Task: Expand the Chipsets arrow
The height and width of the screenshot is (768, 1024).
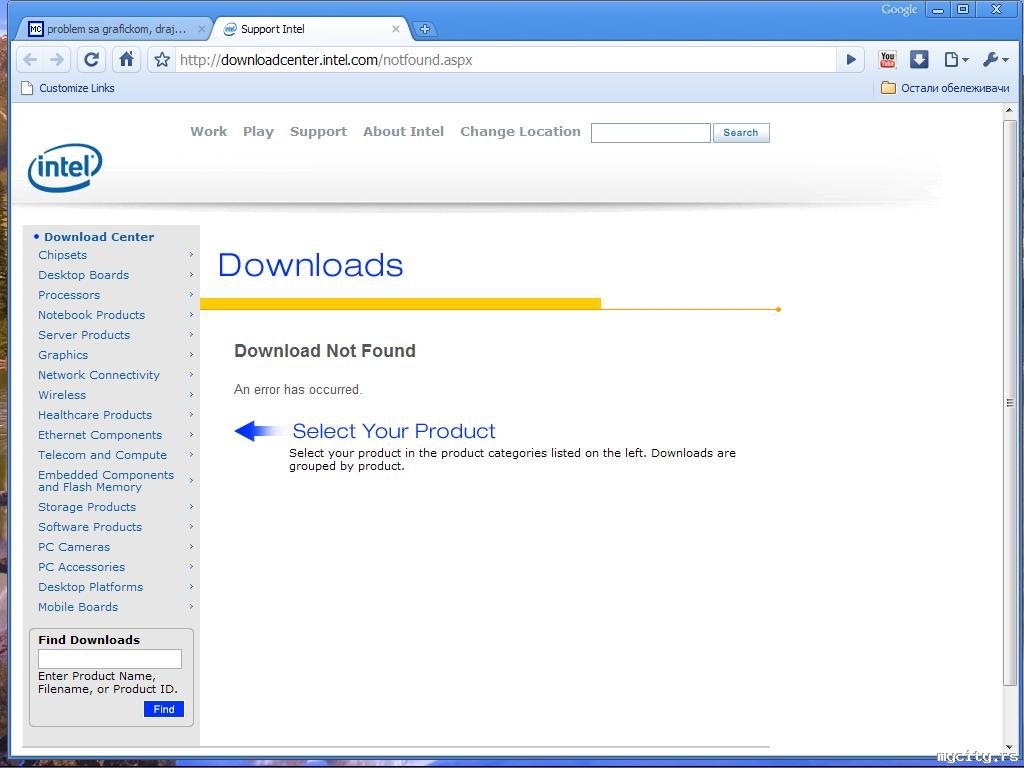Action: 191,255
